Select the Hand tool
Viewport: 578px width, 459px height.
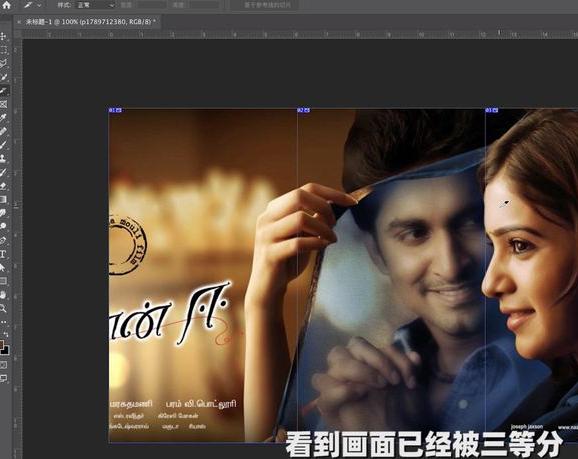pos(3,295)
